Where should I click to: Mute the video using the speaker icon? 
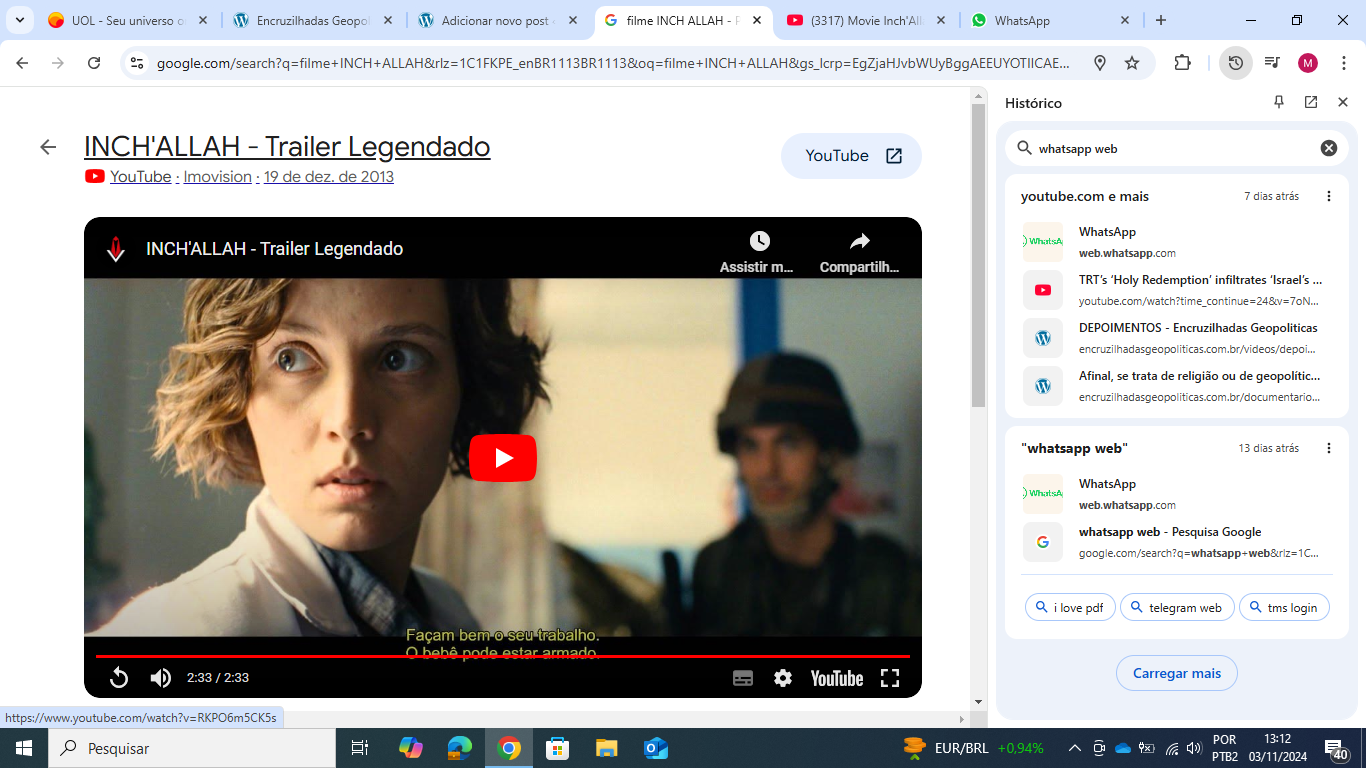click(x=161, y=678)
